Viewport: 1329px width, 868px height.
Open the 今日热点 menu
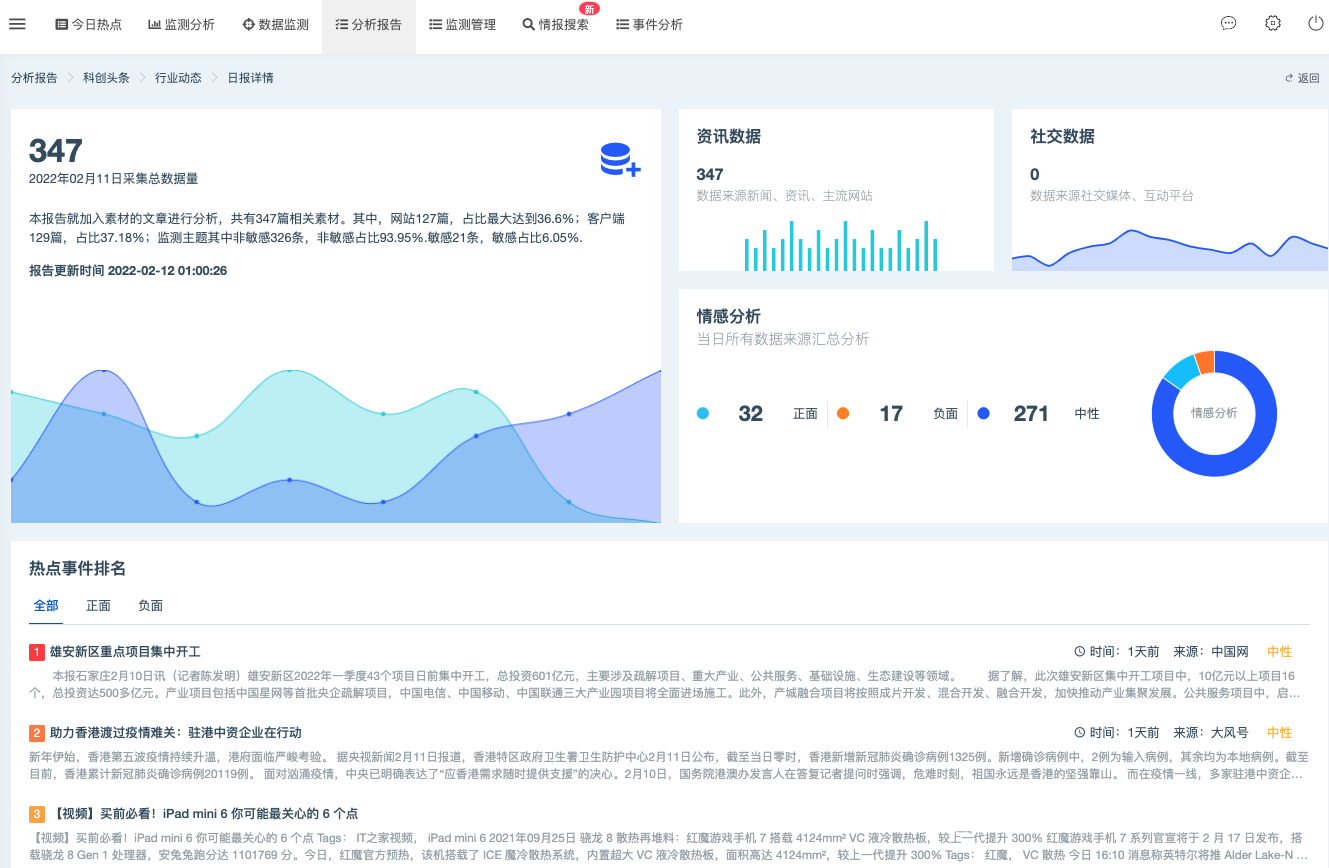pyautogui.click(x=88, y=25)
